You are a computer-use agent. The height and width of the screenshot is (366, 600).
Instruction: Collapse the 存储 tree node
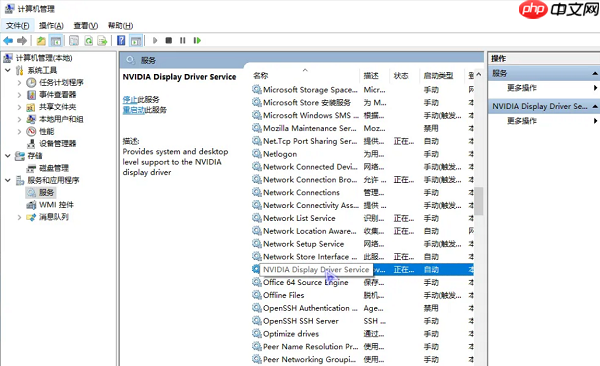(x=8, y=156)
